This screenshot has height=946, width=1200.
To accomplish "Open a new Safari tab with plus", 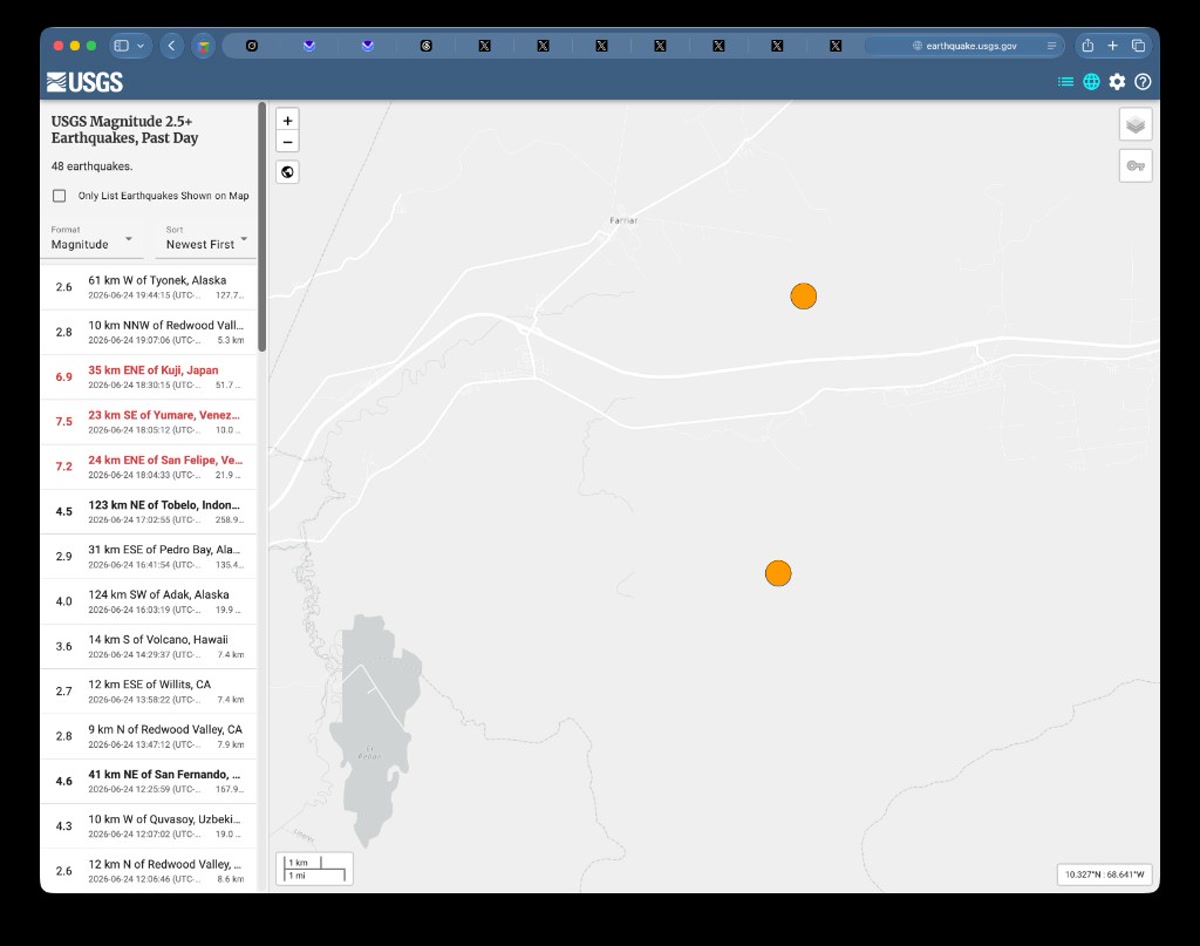I will [1112, 46].
